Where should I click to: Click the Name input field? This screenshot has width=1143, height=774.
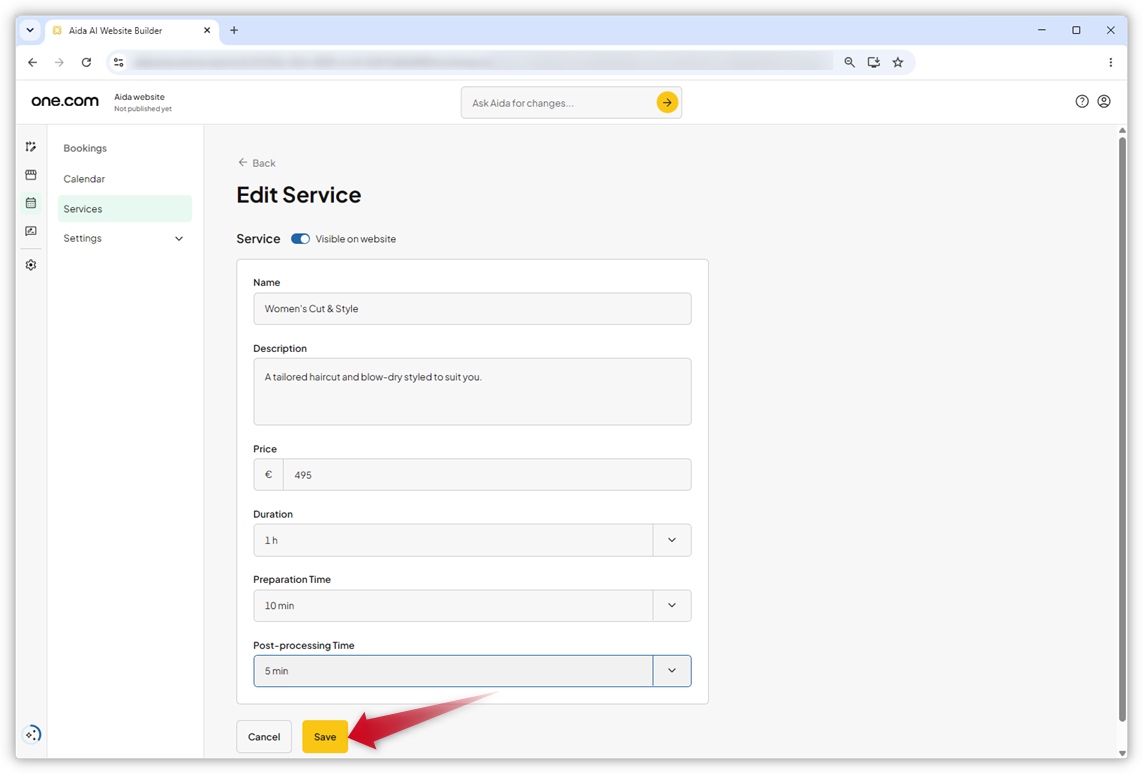click(472, 309)
